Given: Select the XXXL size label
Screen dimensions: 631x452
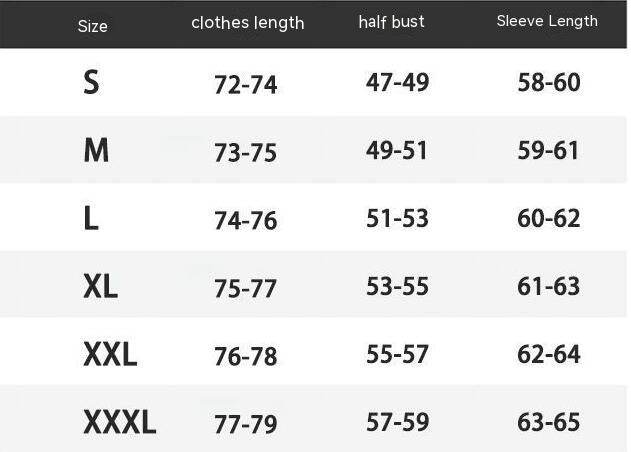Looking at the screenshot, I should (119, 423).
